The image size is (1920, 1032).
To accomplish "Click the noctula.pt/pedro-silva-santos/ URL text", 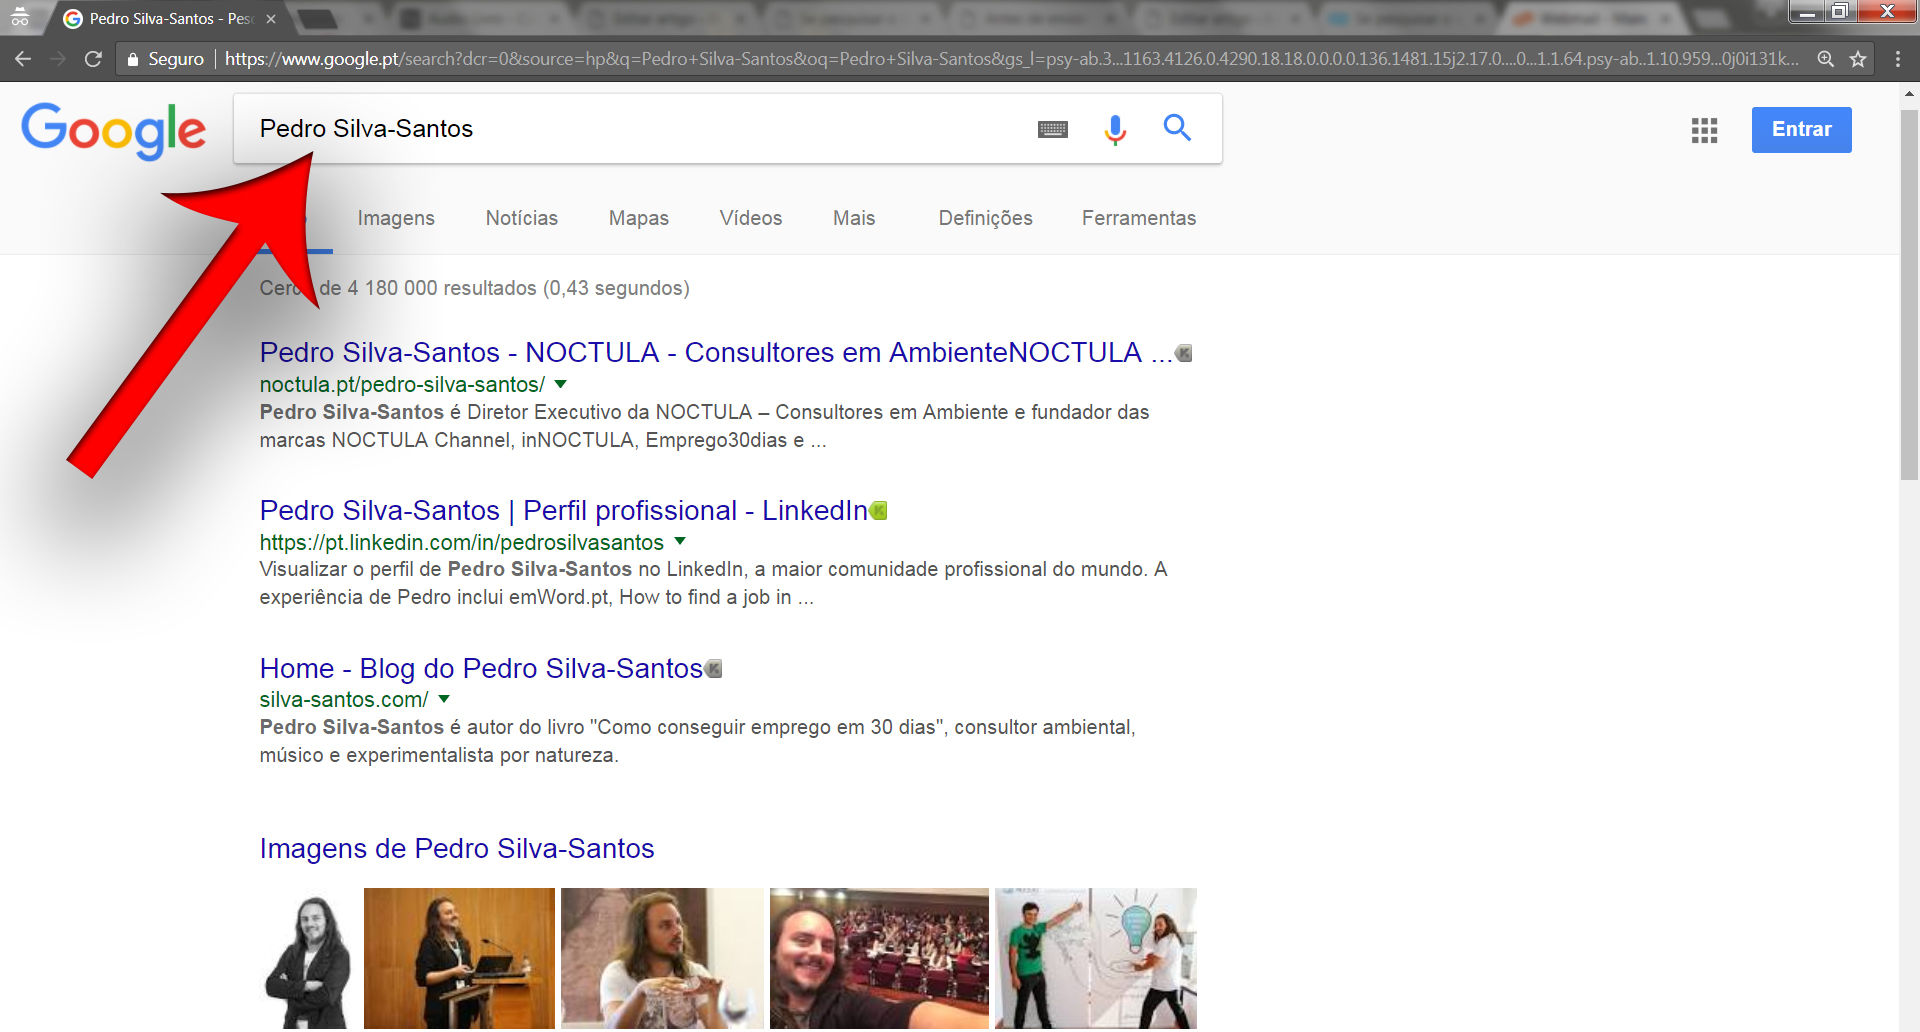I will click(403, 384).
